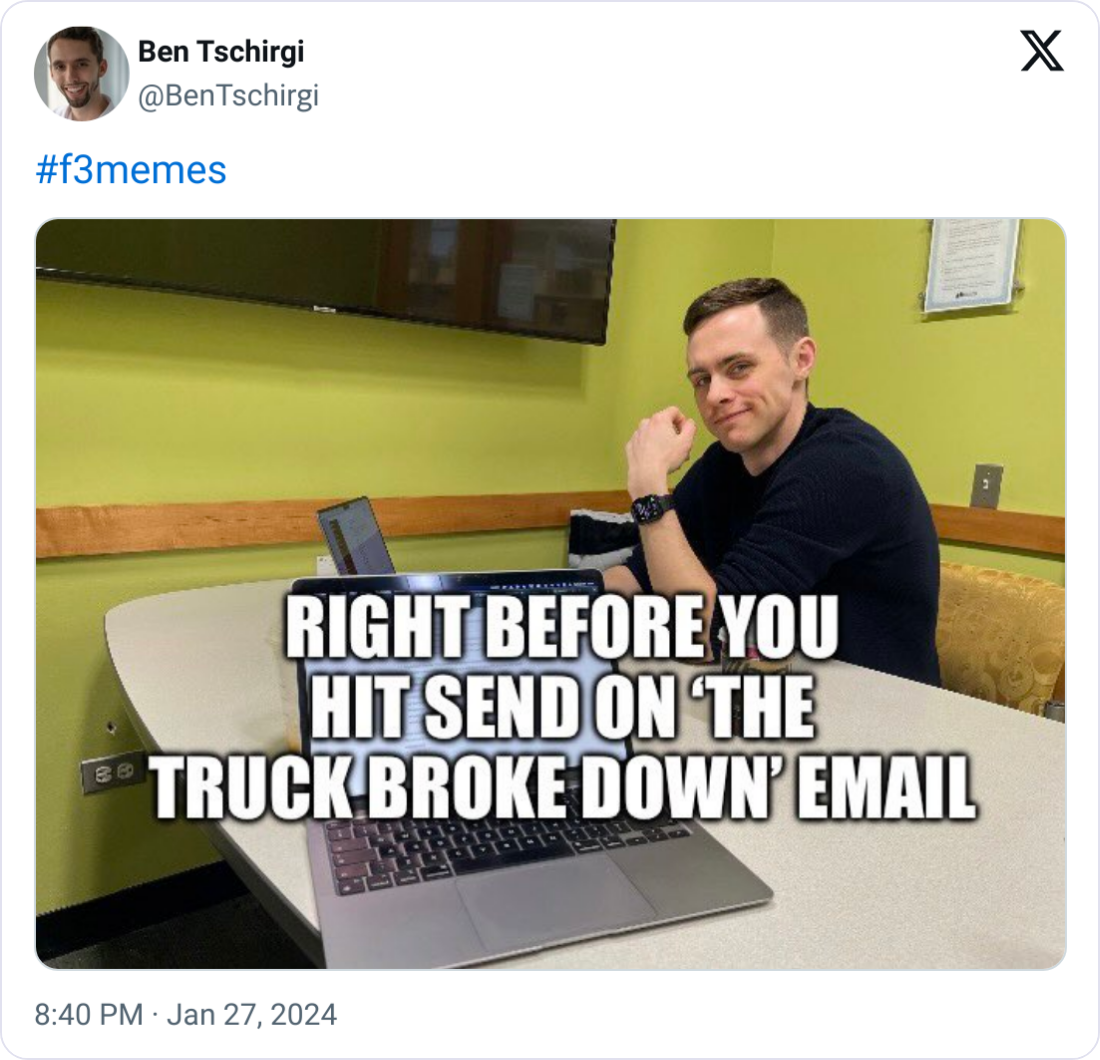Open the 8:40 PM timestamp
Viewport: 1100px width, 1060px height.
click(88, 1014)
